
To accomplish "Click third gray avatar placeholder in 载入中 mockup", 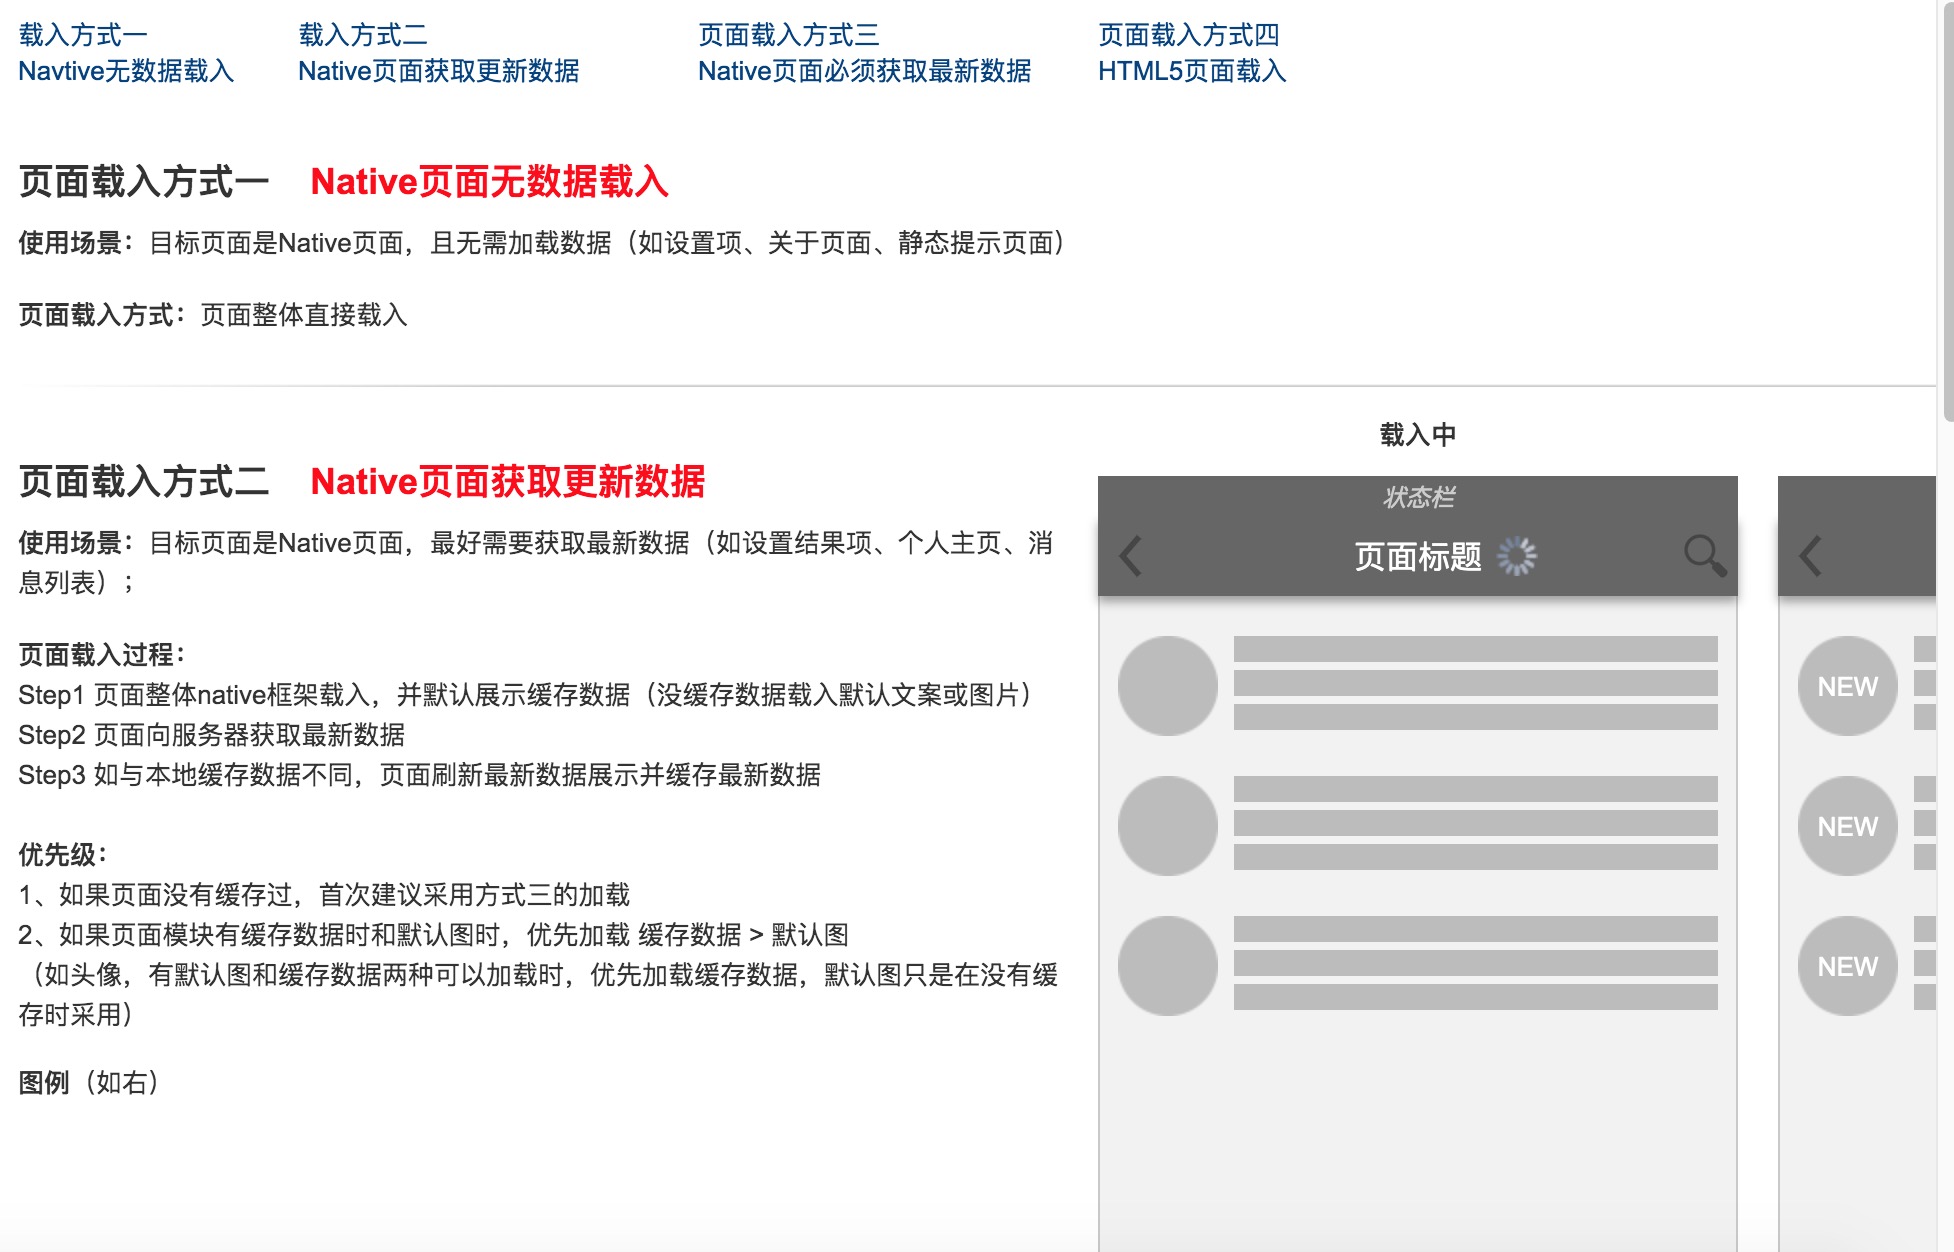I will pos(1167,966).
